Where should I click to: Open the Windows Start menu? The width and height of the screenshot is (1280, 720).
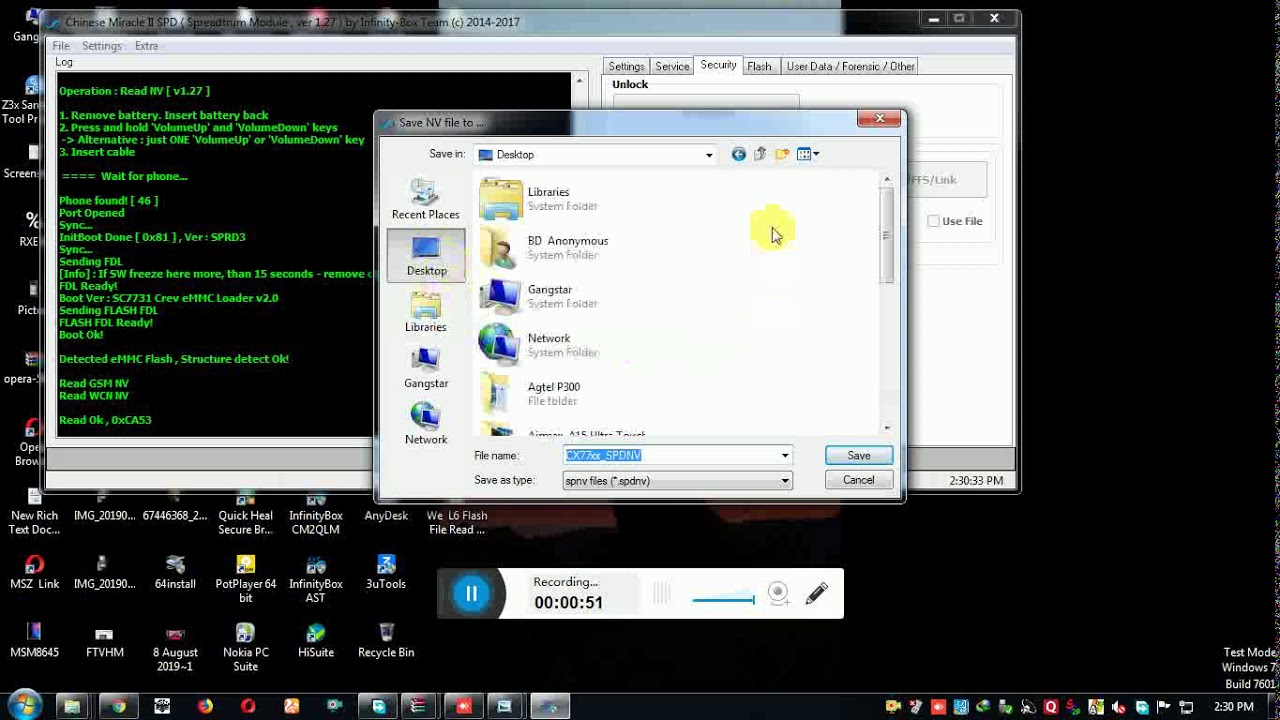(25, 705)
